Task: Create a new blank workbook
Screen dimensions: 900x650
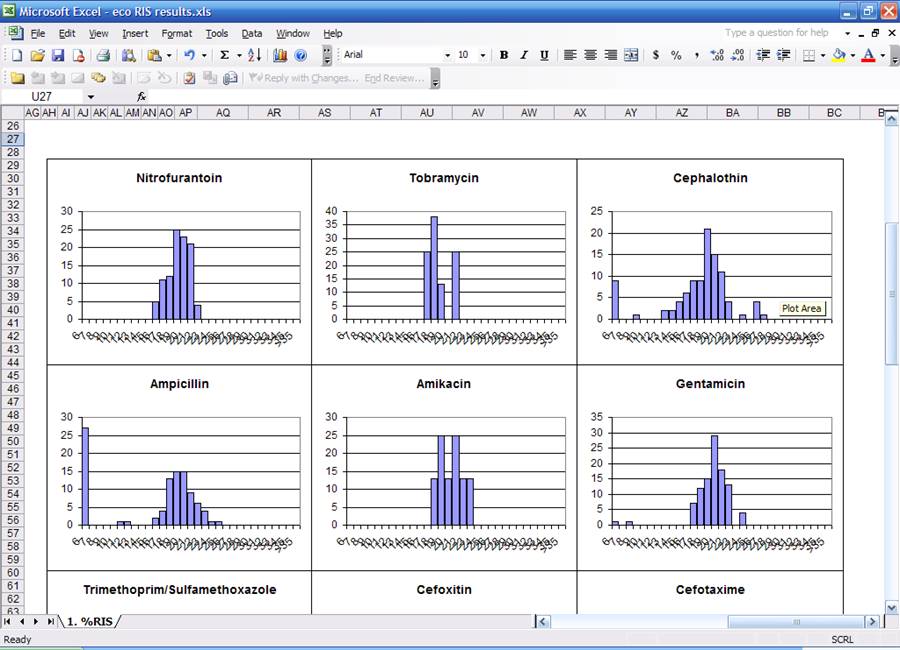Action: [17, 55]
